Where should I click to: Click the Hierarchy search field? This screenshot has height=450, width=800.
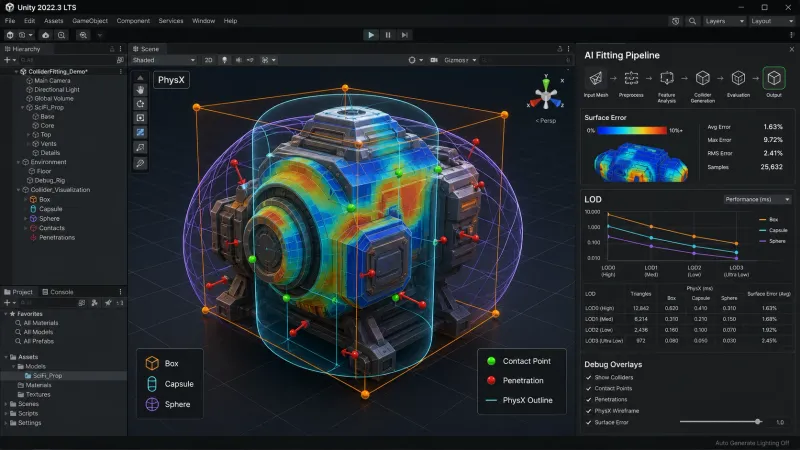67,60
